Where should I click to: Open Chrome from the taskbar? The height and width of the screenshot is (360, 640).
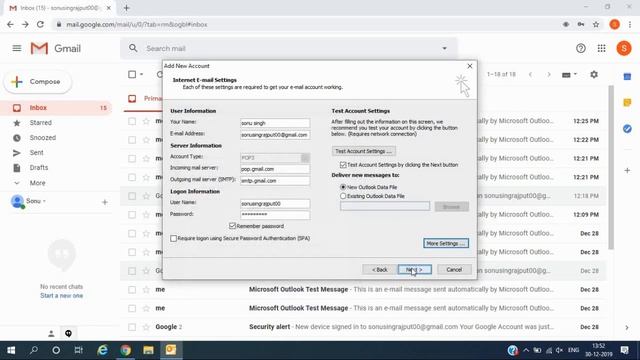pyautogui.click(x=126, y=350)
